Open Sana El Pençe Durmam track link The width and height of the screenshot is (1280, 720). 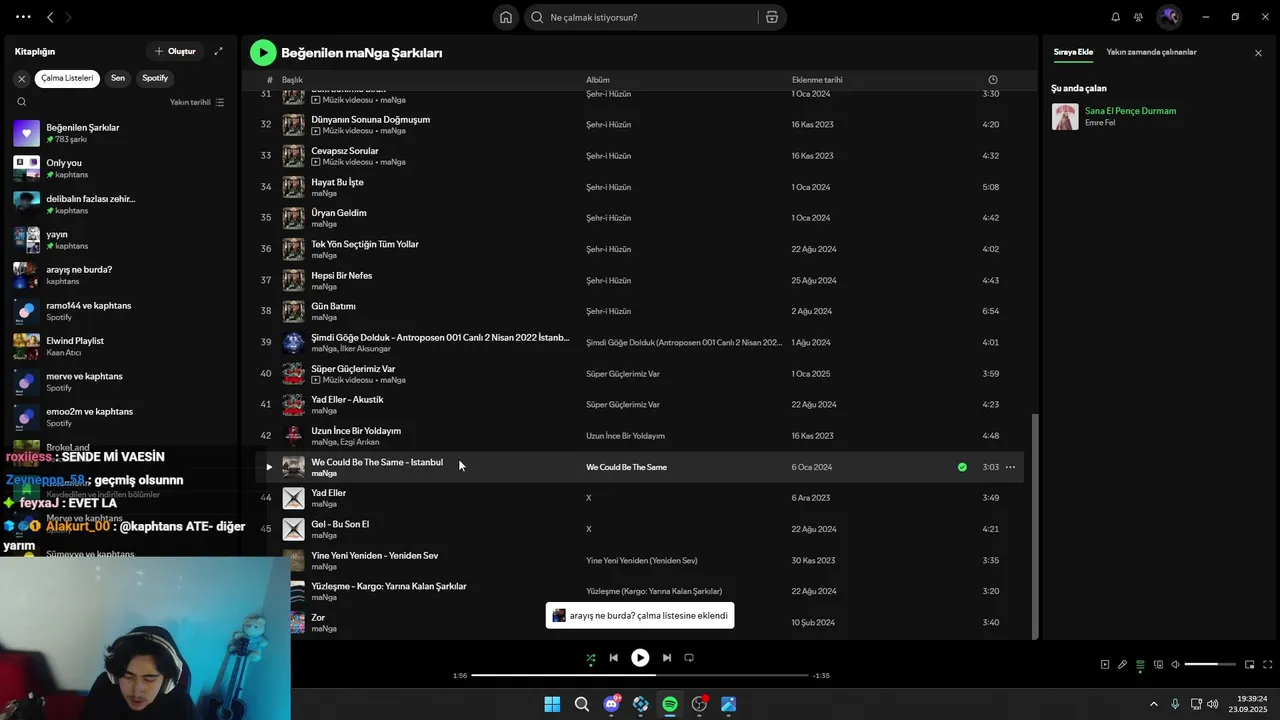tap(1130, 111)
